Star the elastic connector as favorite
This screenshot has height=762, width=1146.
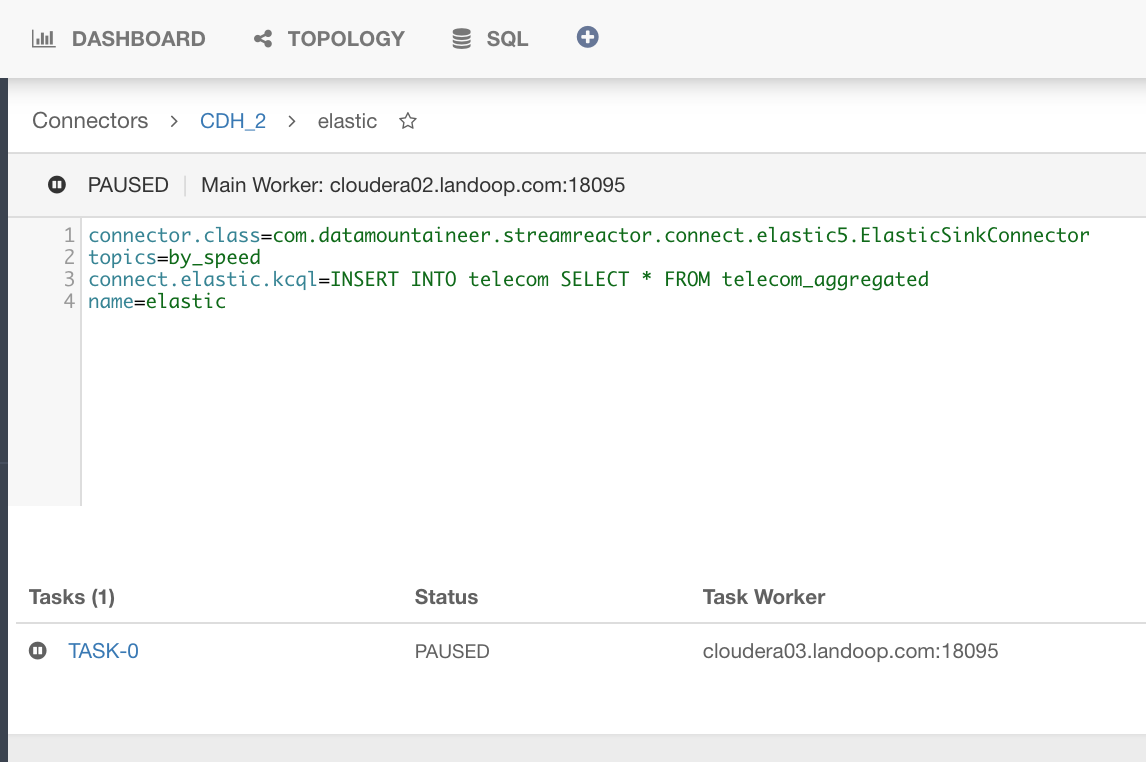pyautogui.click(x=408, y=121)
